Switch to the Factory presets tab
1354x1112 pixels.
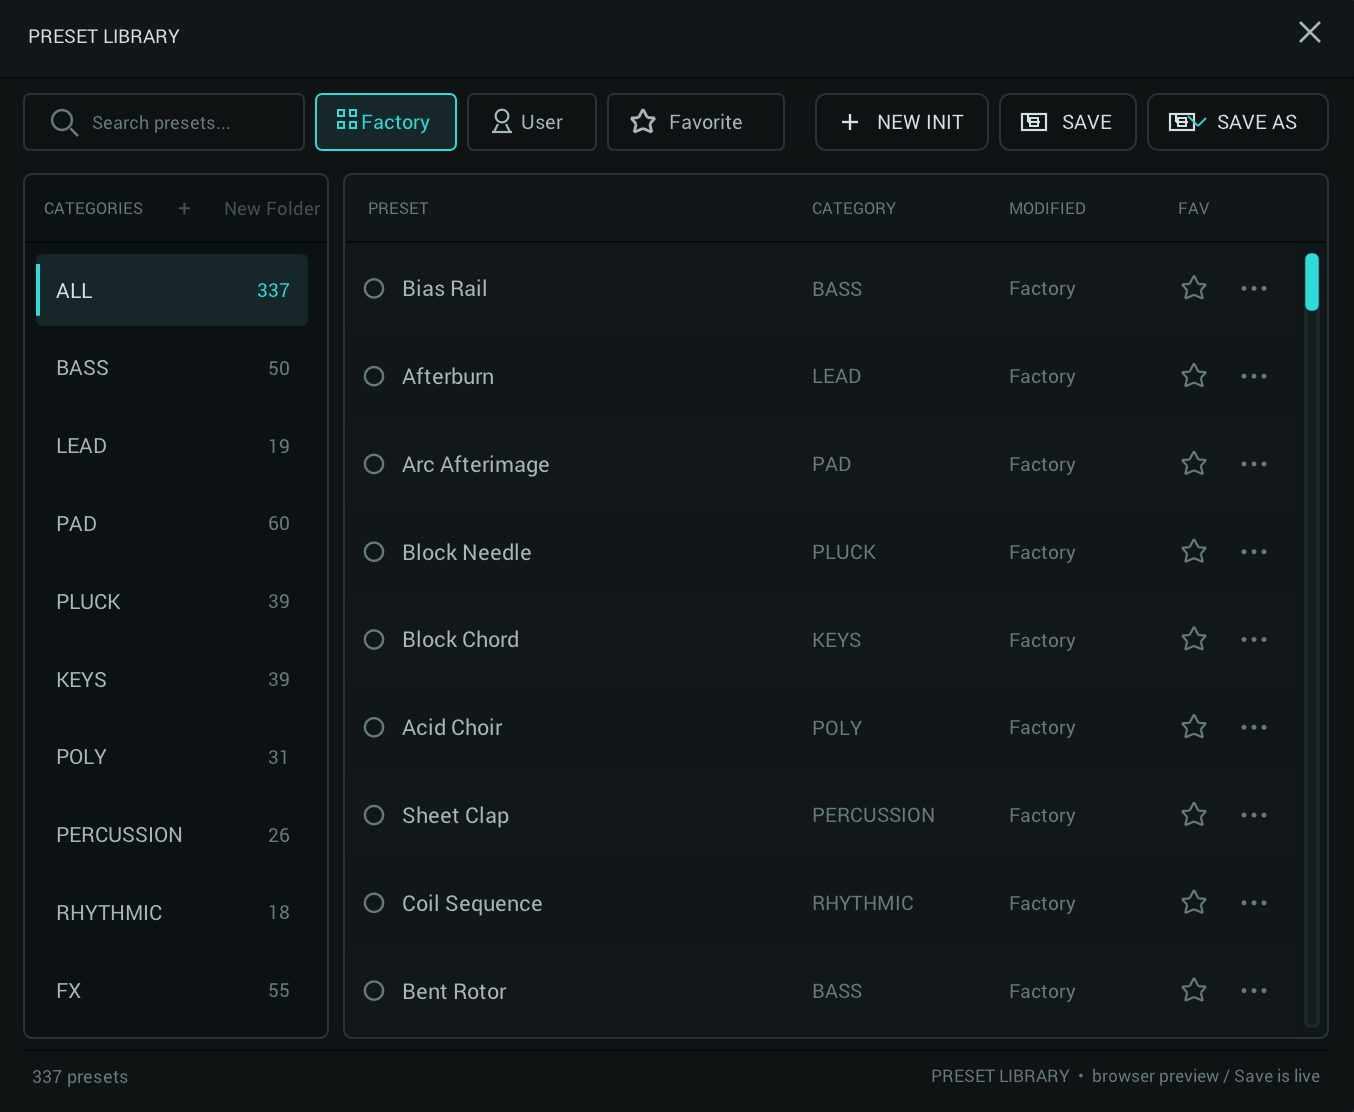point(386,122)
